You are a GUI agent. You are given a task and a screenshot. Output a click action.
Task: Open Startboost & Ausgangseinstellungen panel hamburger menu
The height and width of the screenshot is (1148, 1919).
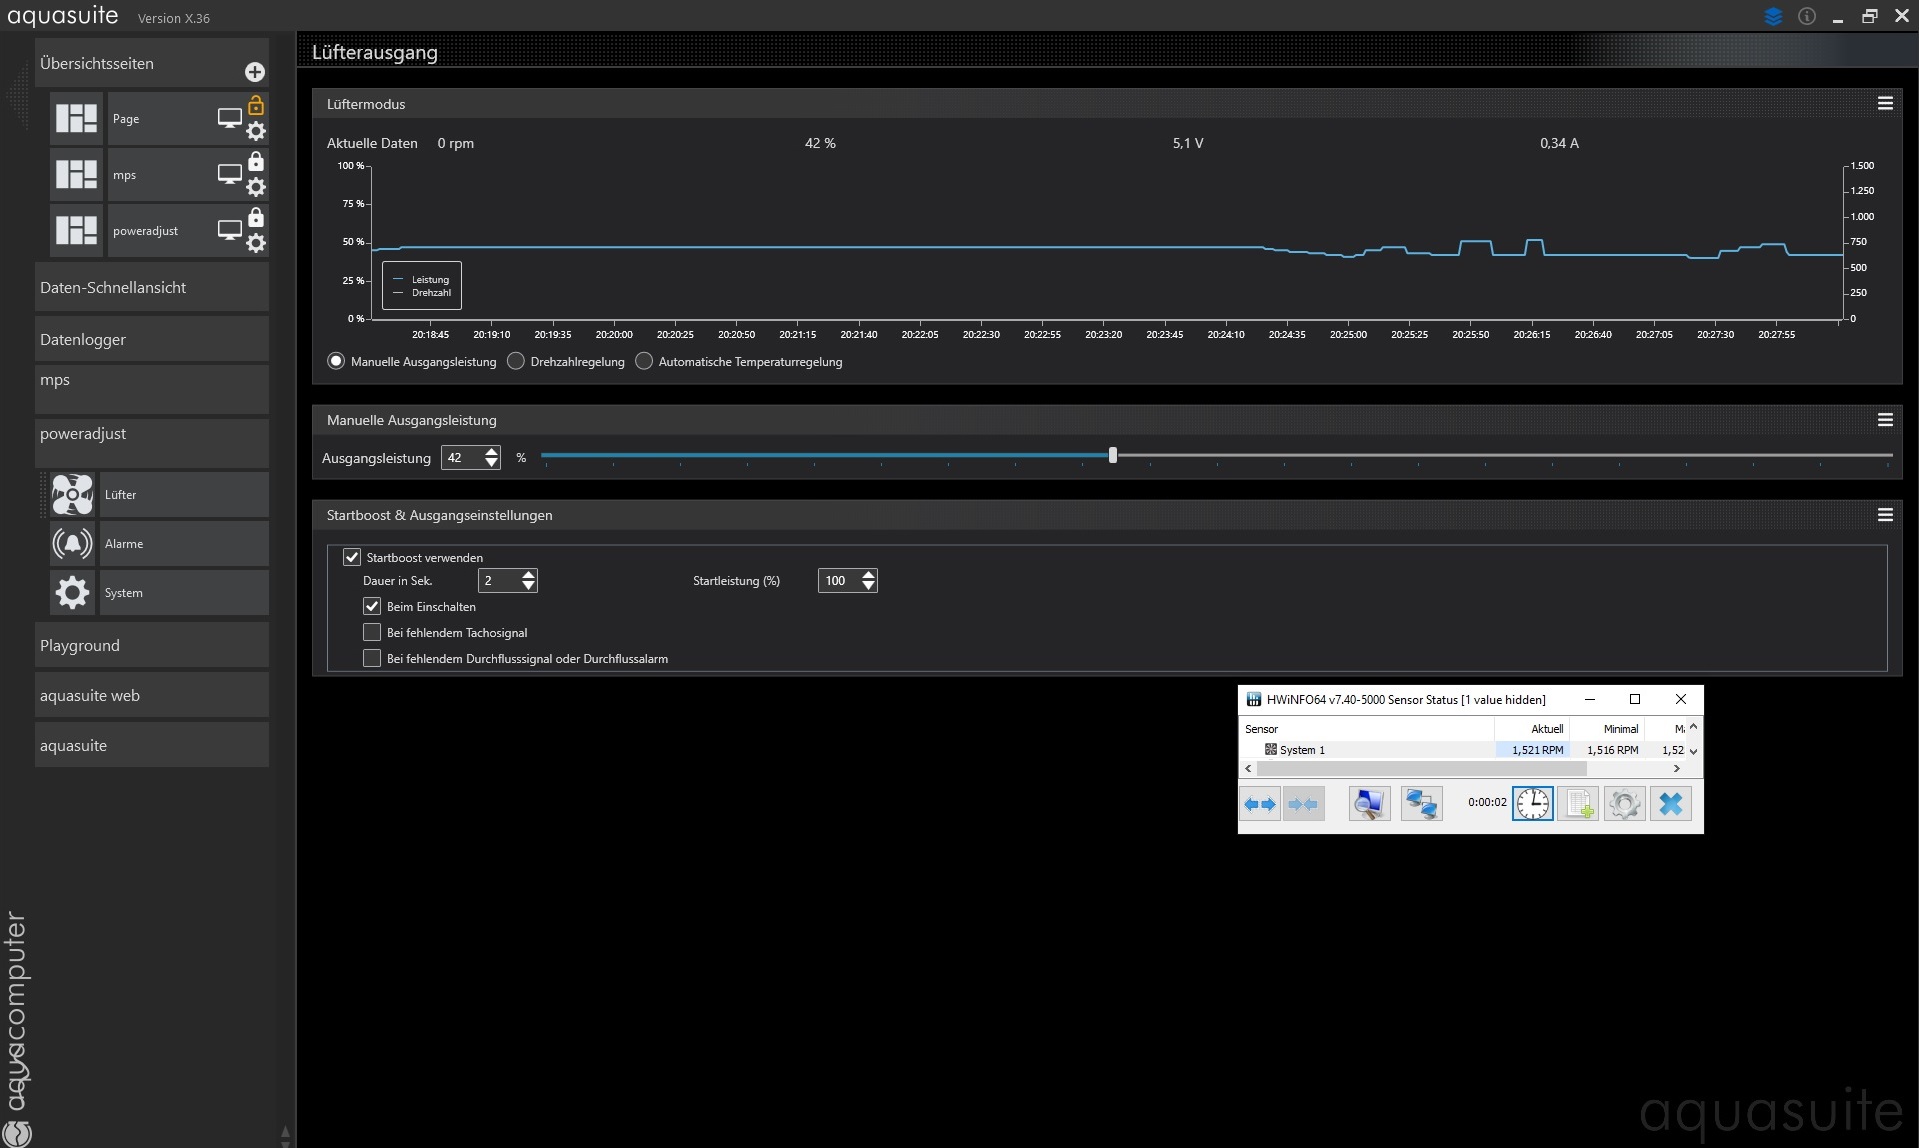pos(1885,514)
